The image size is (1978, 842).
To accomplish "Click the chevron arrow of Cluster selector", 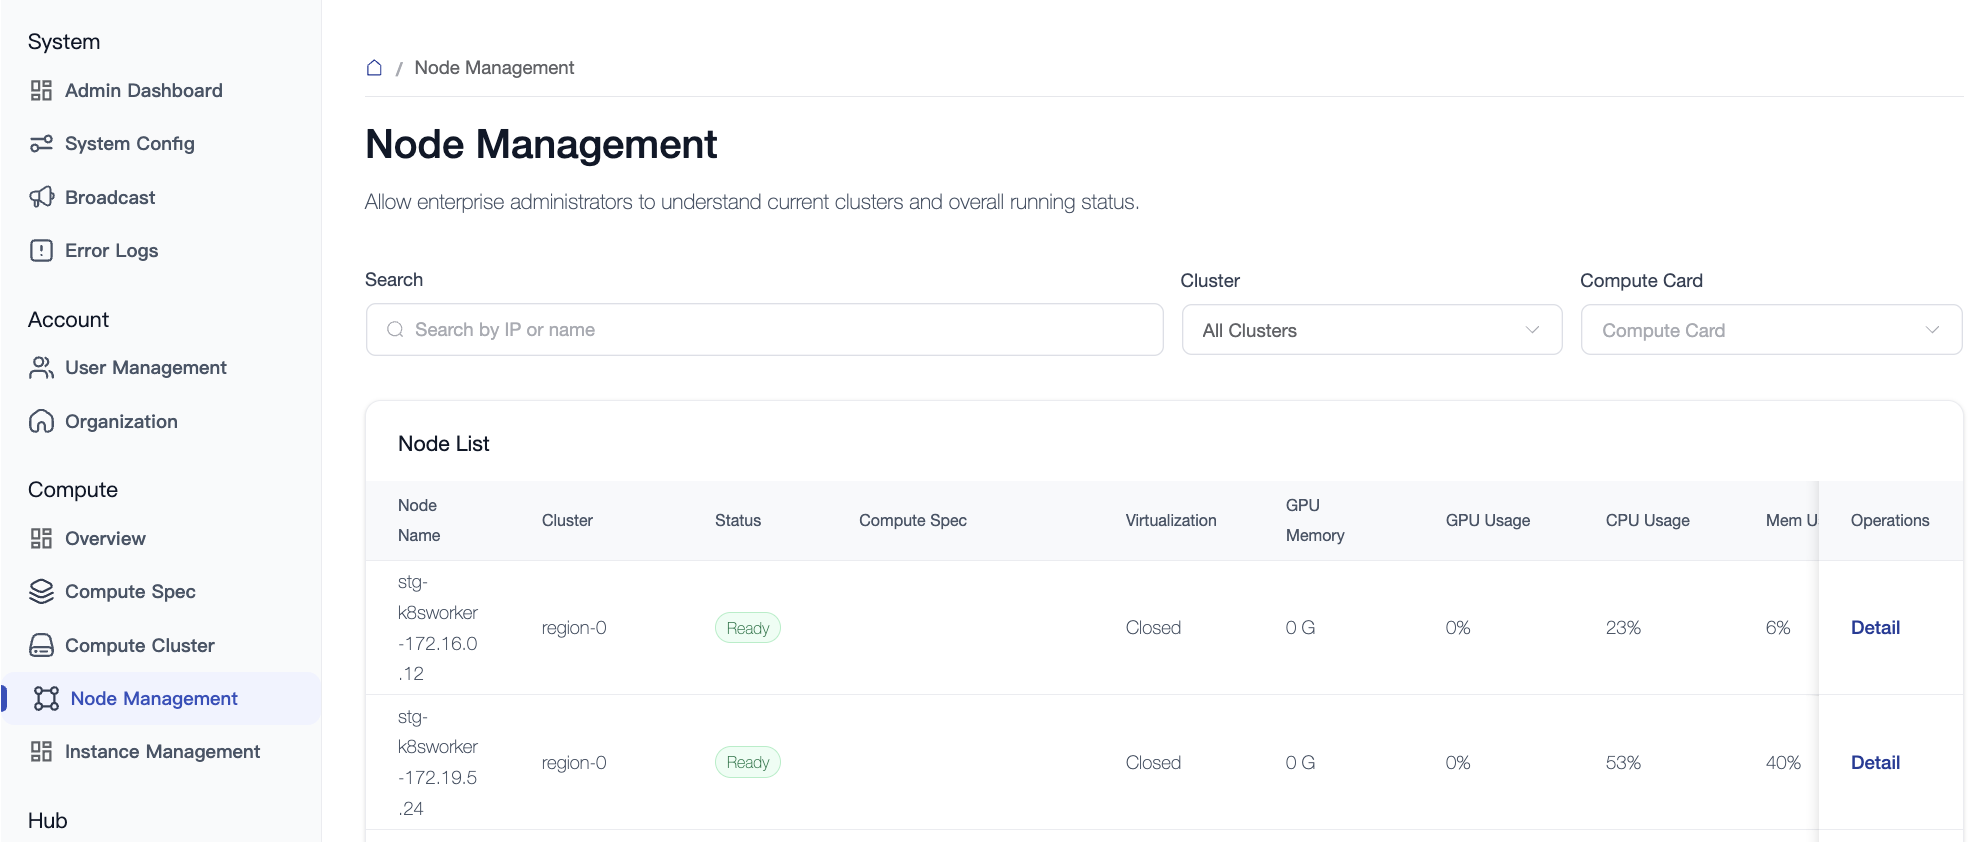I will coord(1532,330).
